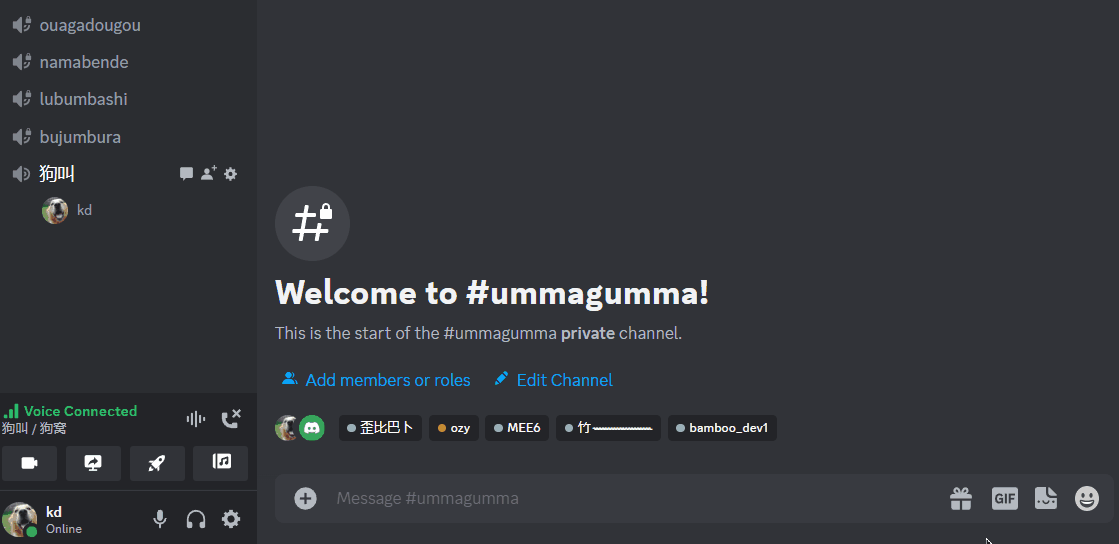The height and width of the screenshot is (544, 1119).
Task: Deafen using the headphones icon
Action: point(196,519)
